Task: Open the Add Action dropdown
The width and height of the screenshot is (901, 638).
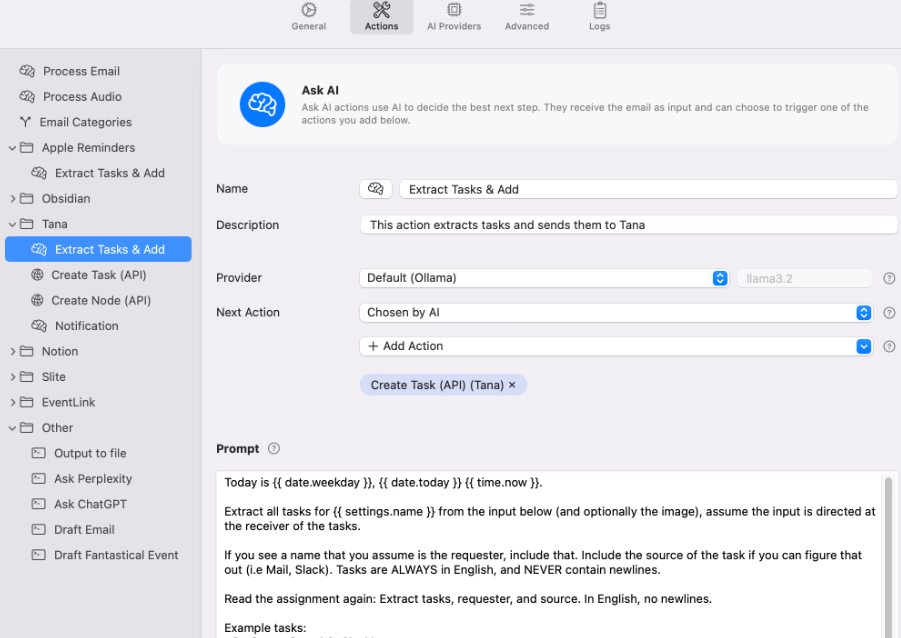Action: click(616, 346)
